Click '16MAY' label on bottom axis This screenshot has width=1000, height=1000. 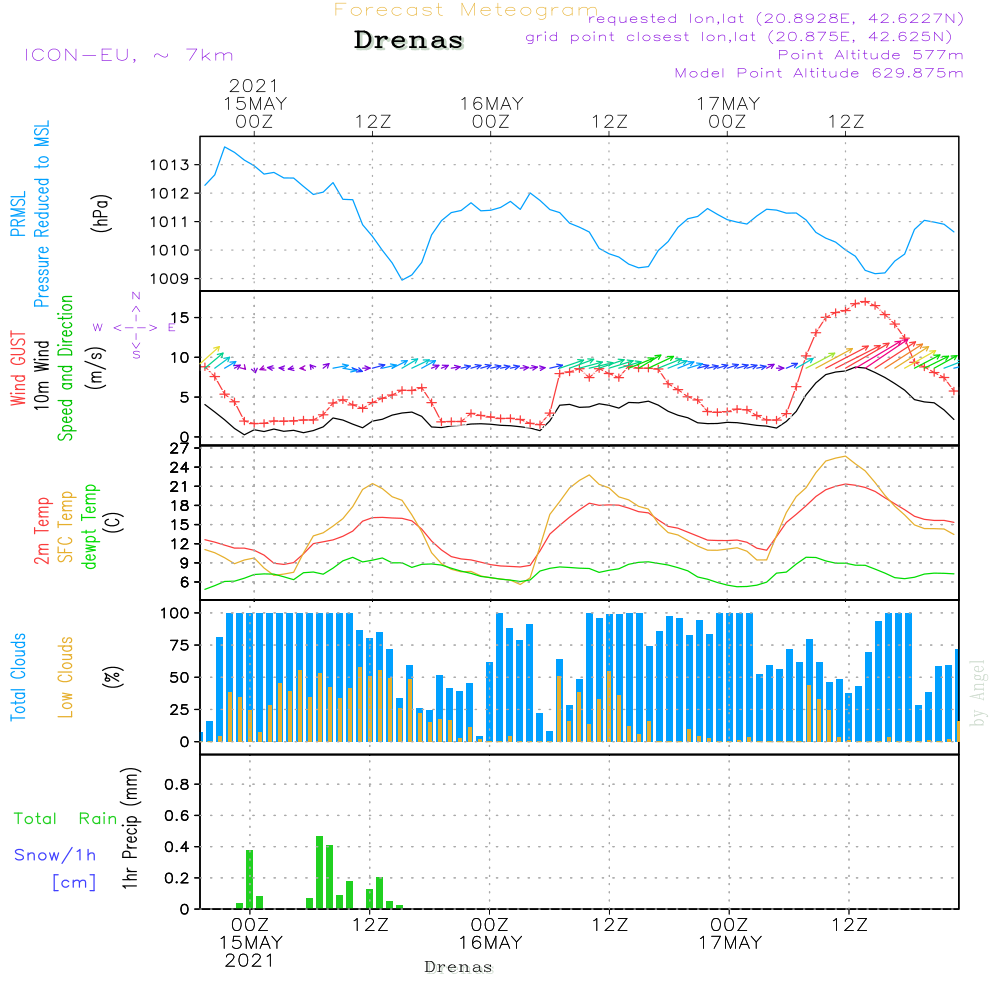coord(490,943)
